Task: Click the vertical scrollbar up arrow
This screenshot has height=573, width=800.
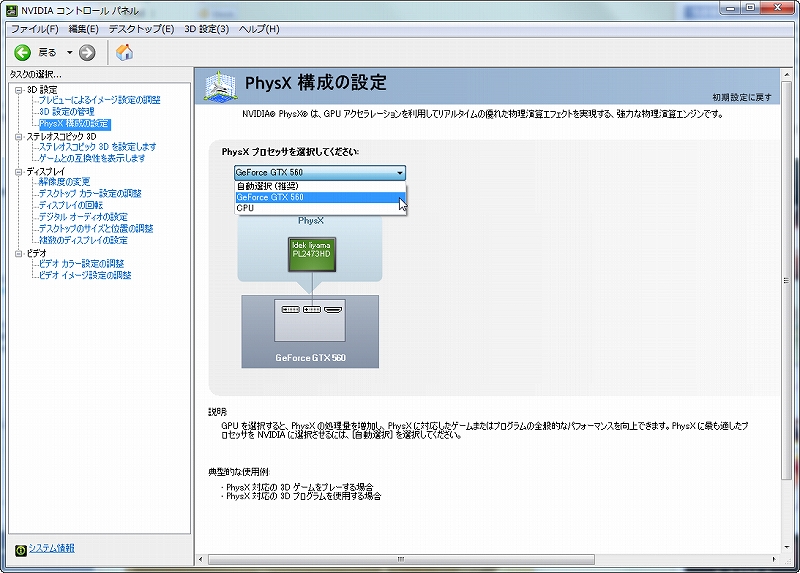Action: coord(786,75)
